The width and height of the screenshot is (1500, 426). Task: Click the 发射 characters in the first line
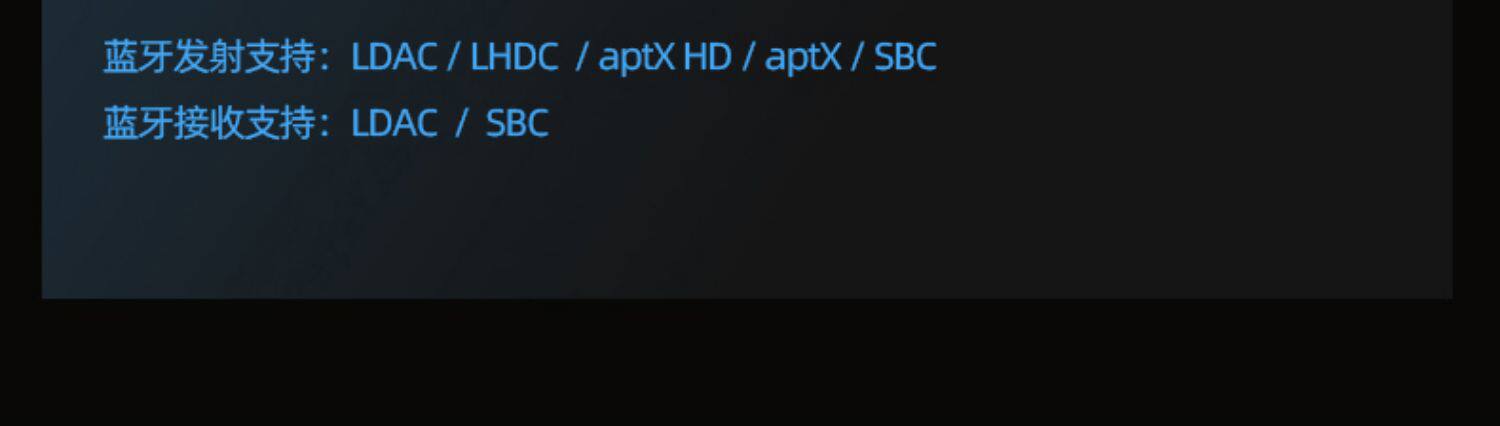pos(209,57)
